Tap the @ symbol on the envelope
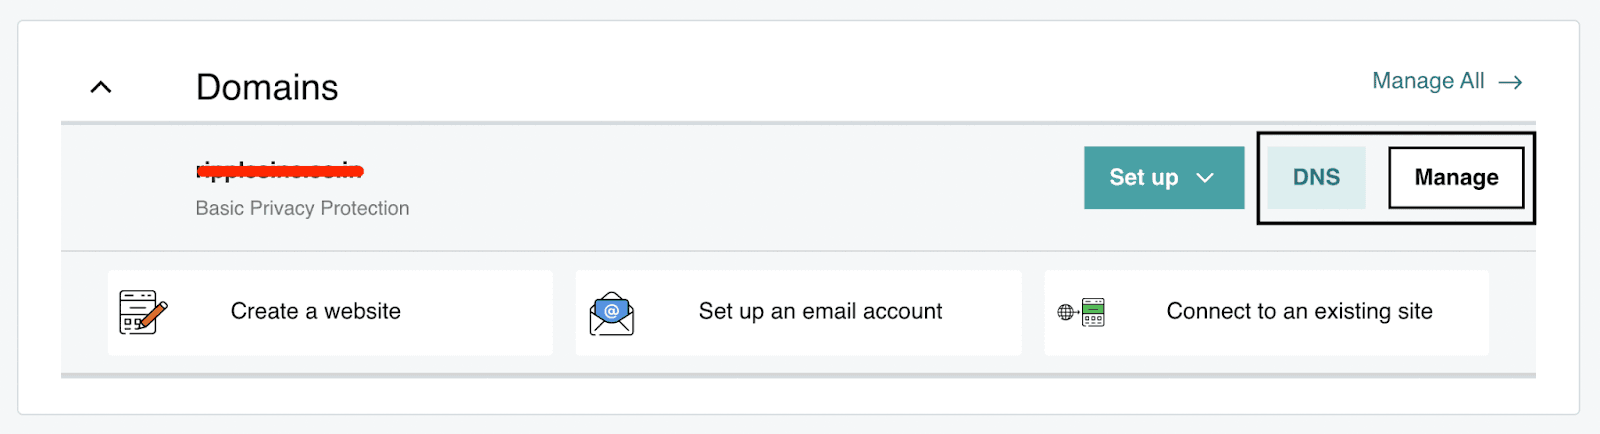This screenshot has height=434, width=1600. coord(612,310)
